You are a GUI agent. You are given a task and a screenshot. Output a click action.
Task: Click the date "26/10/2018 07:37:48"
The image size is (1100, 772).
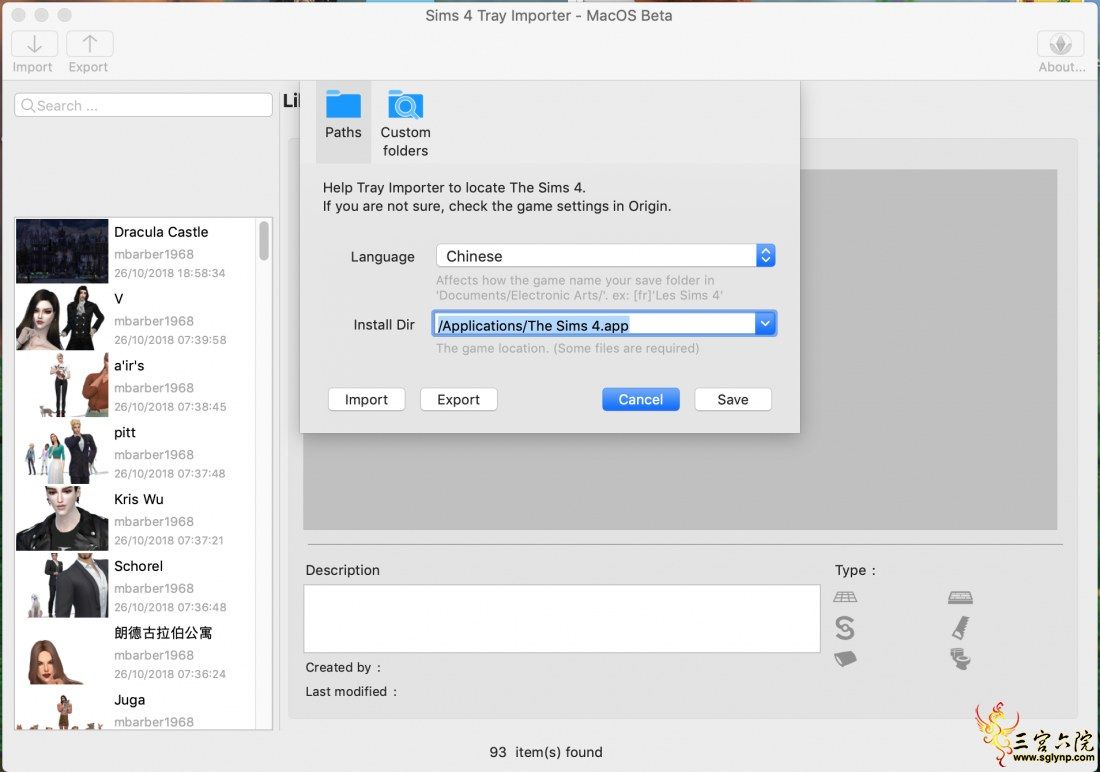[170, 473]
